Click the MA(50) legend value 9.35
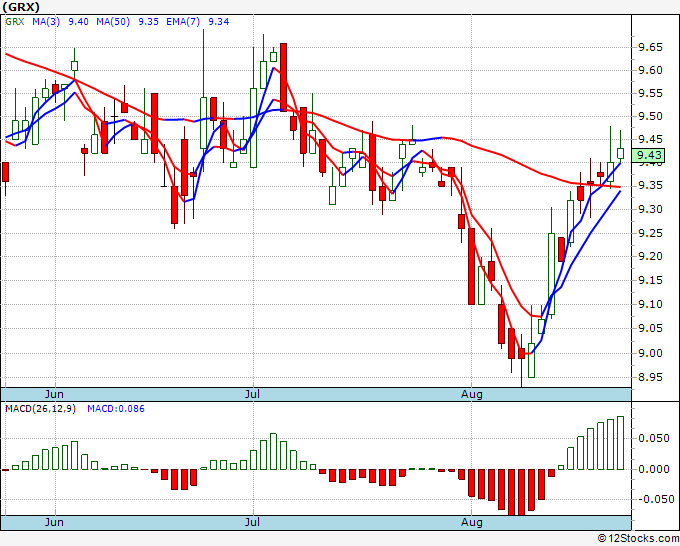The width and height of the screenshot is (680, 546). coord(148,22)
